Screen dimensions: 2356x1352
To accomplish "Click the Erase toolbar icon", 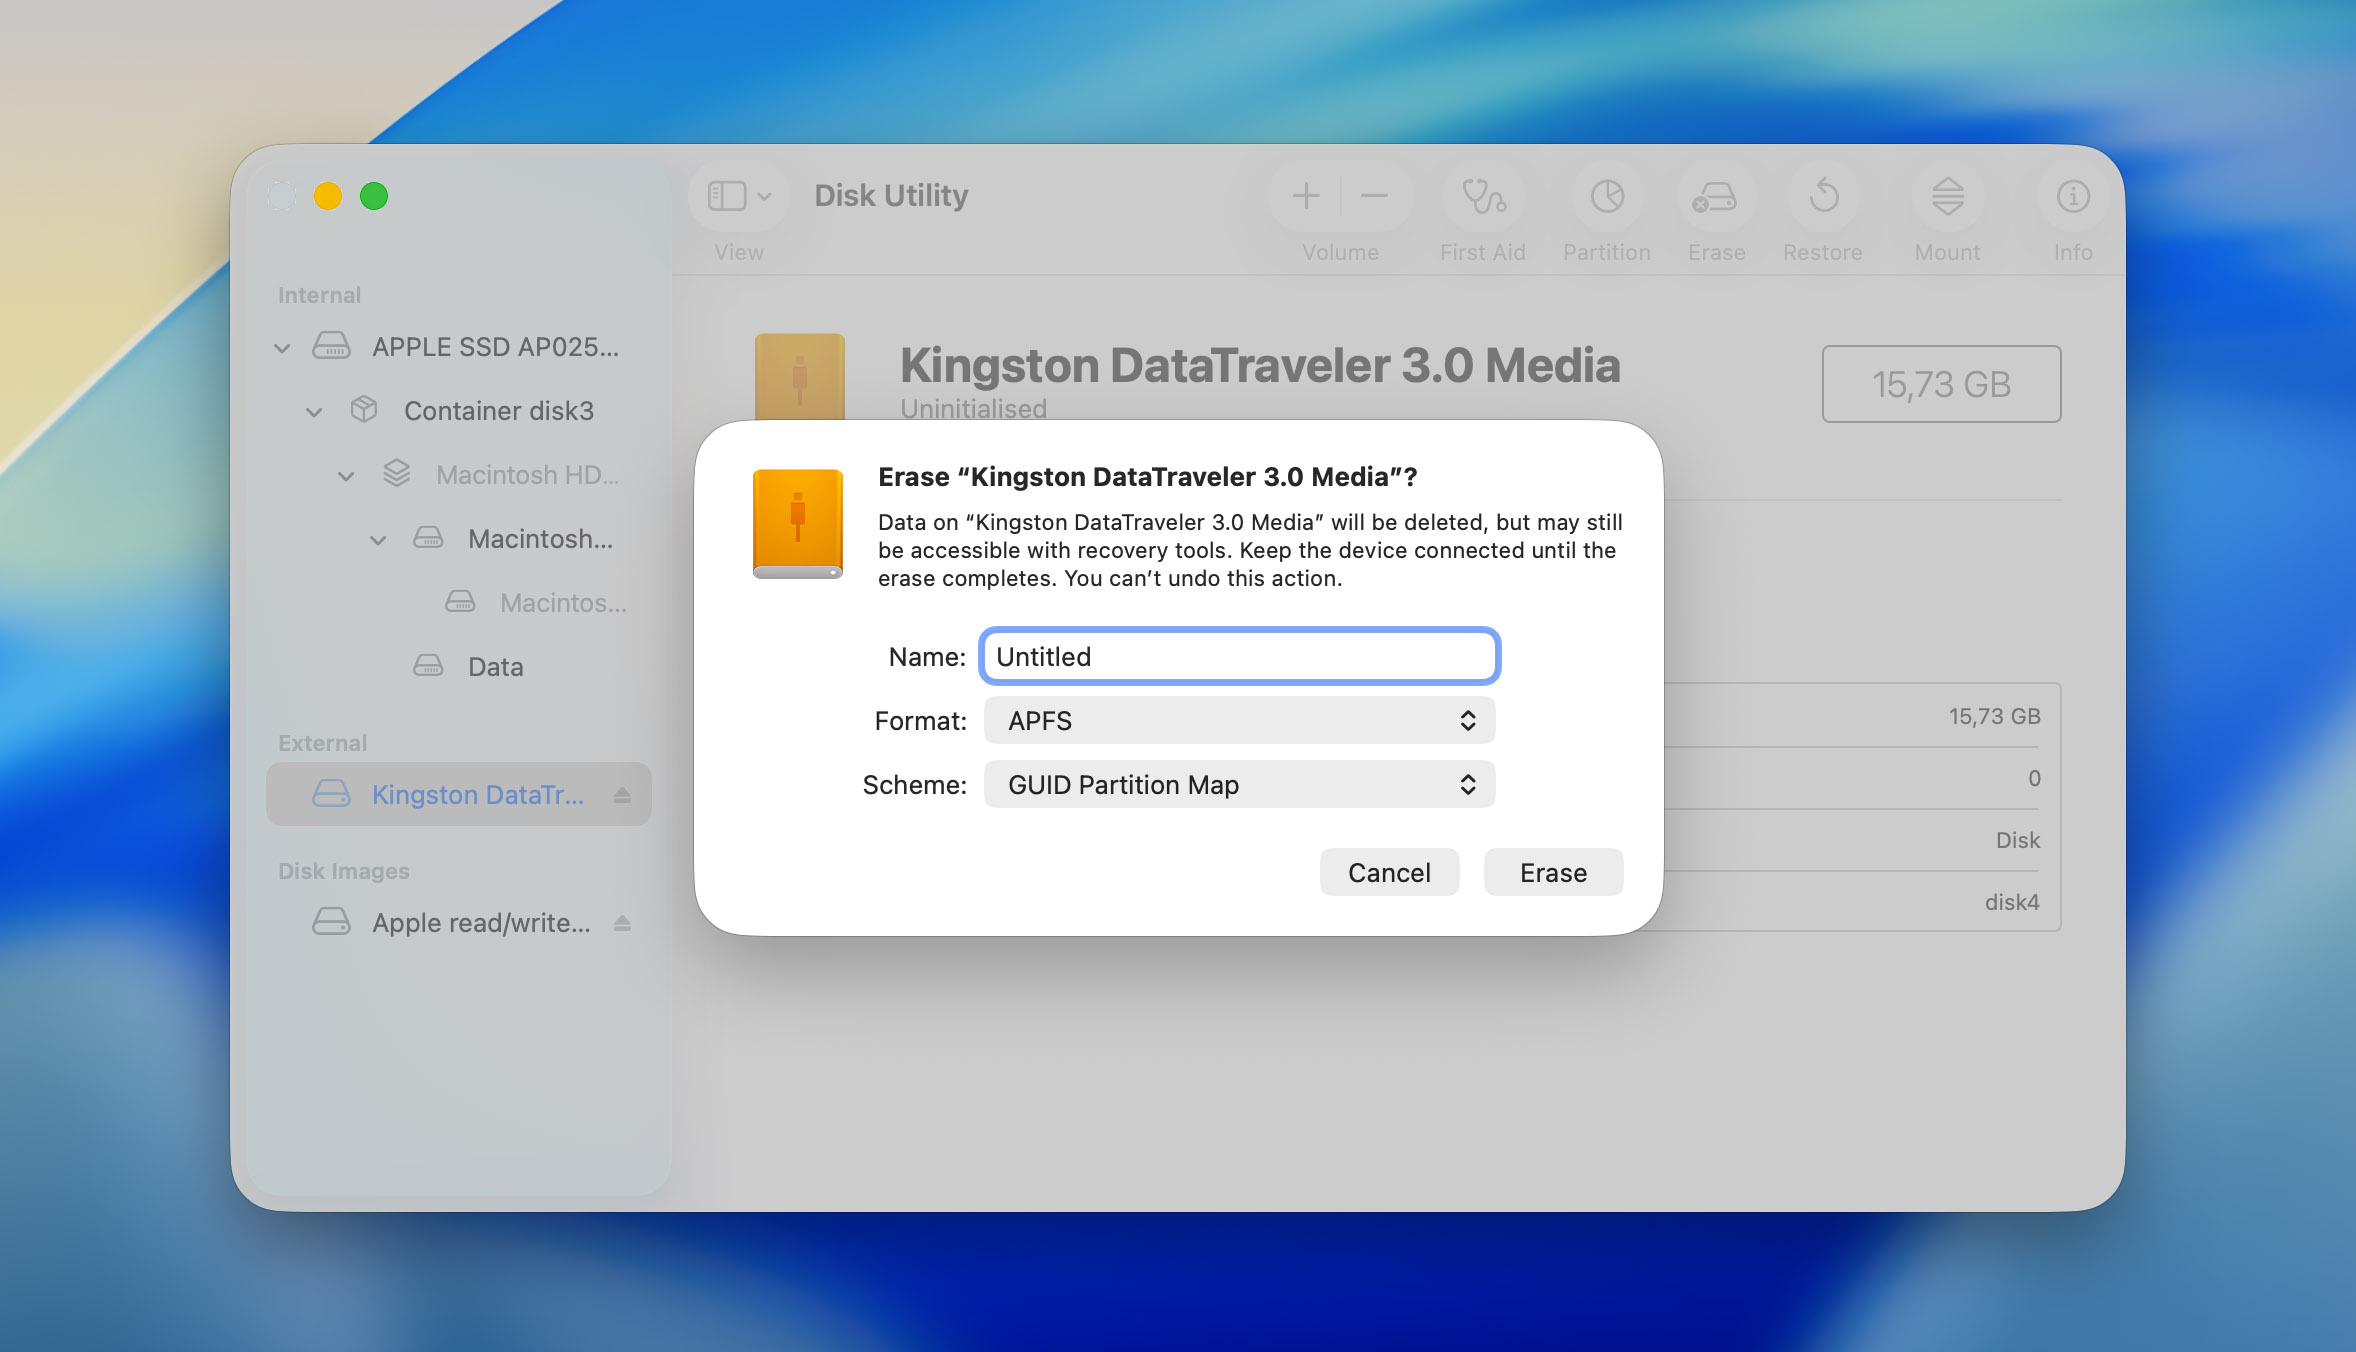I will pyautogui.click(x=1716, y=196).
